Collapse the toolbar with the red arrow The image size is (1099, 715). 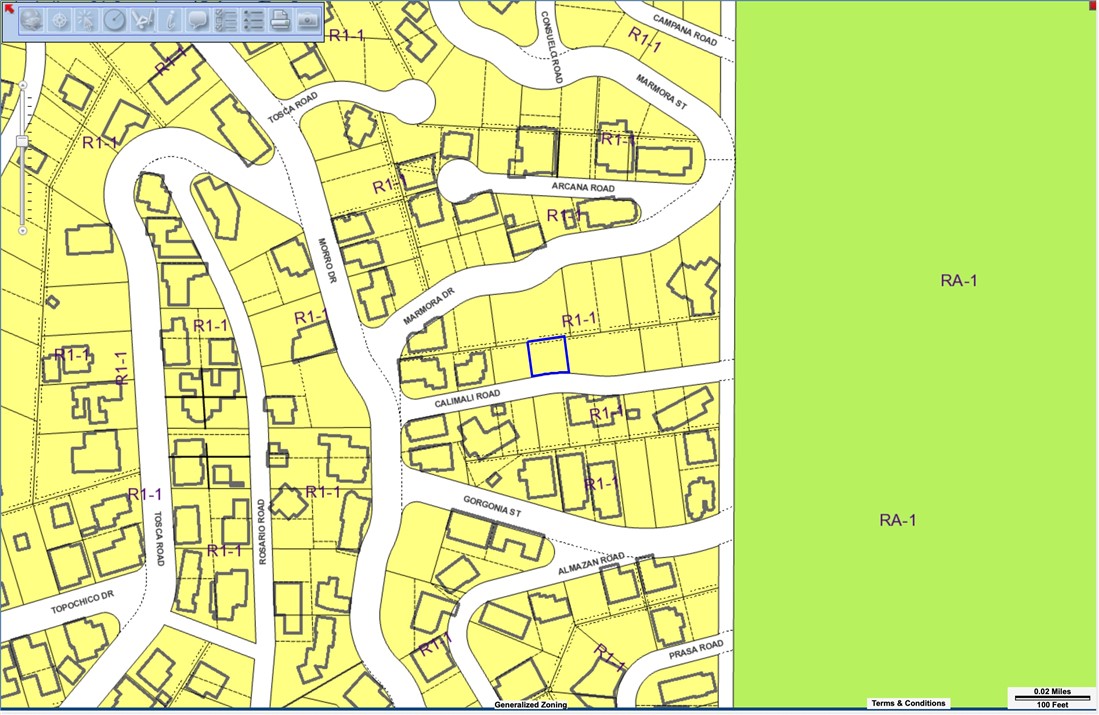(x=7, y=7)
